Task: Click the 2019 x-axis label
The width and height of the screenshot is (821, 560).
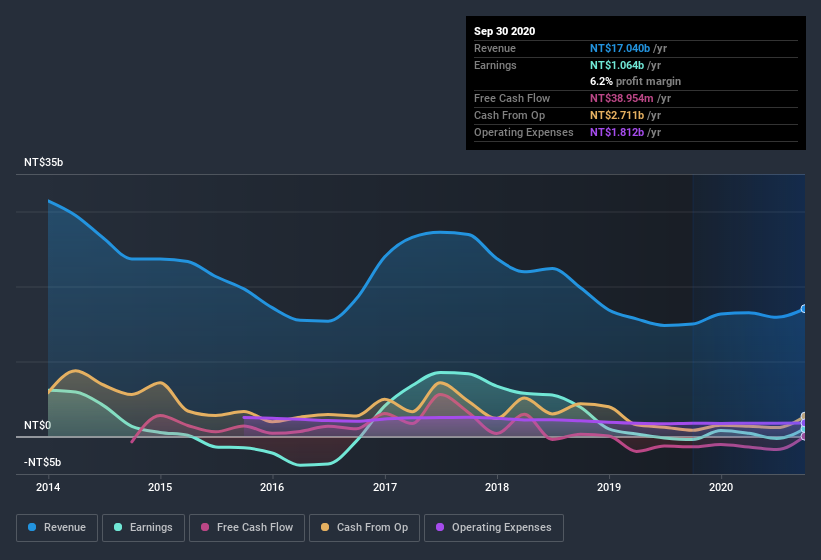Action: [x=609, y=487]
